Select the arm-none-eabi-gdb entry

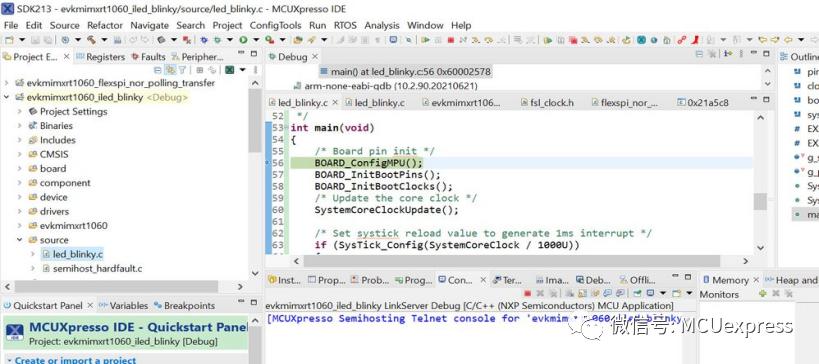385,86
